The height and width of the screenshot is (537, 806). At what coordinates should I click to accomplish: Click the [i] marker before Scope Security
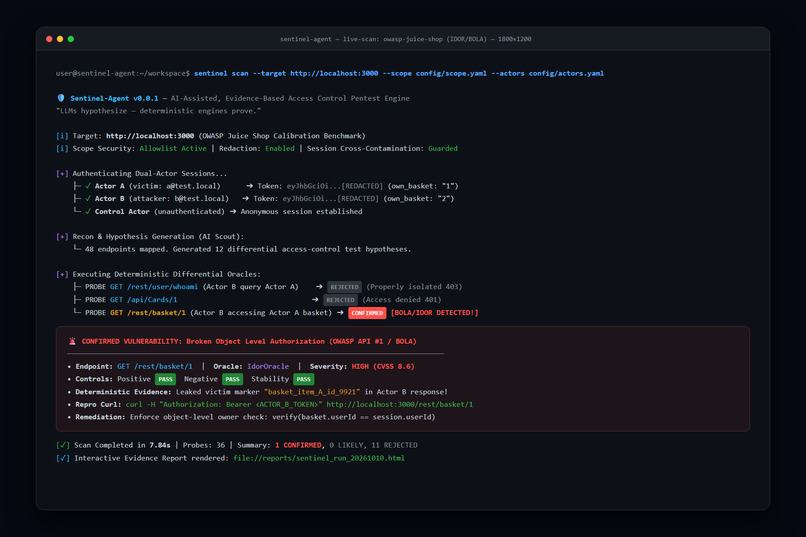pos(62,149)
